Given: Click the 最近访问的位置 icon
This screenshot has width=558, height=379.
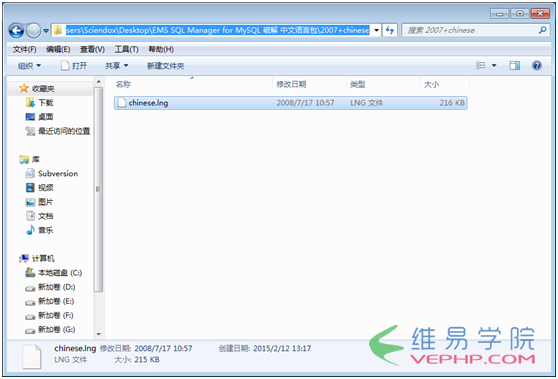Looking at the screenshot, I should click(30, 131).
